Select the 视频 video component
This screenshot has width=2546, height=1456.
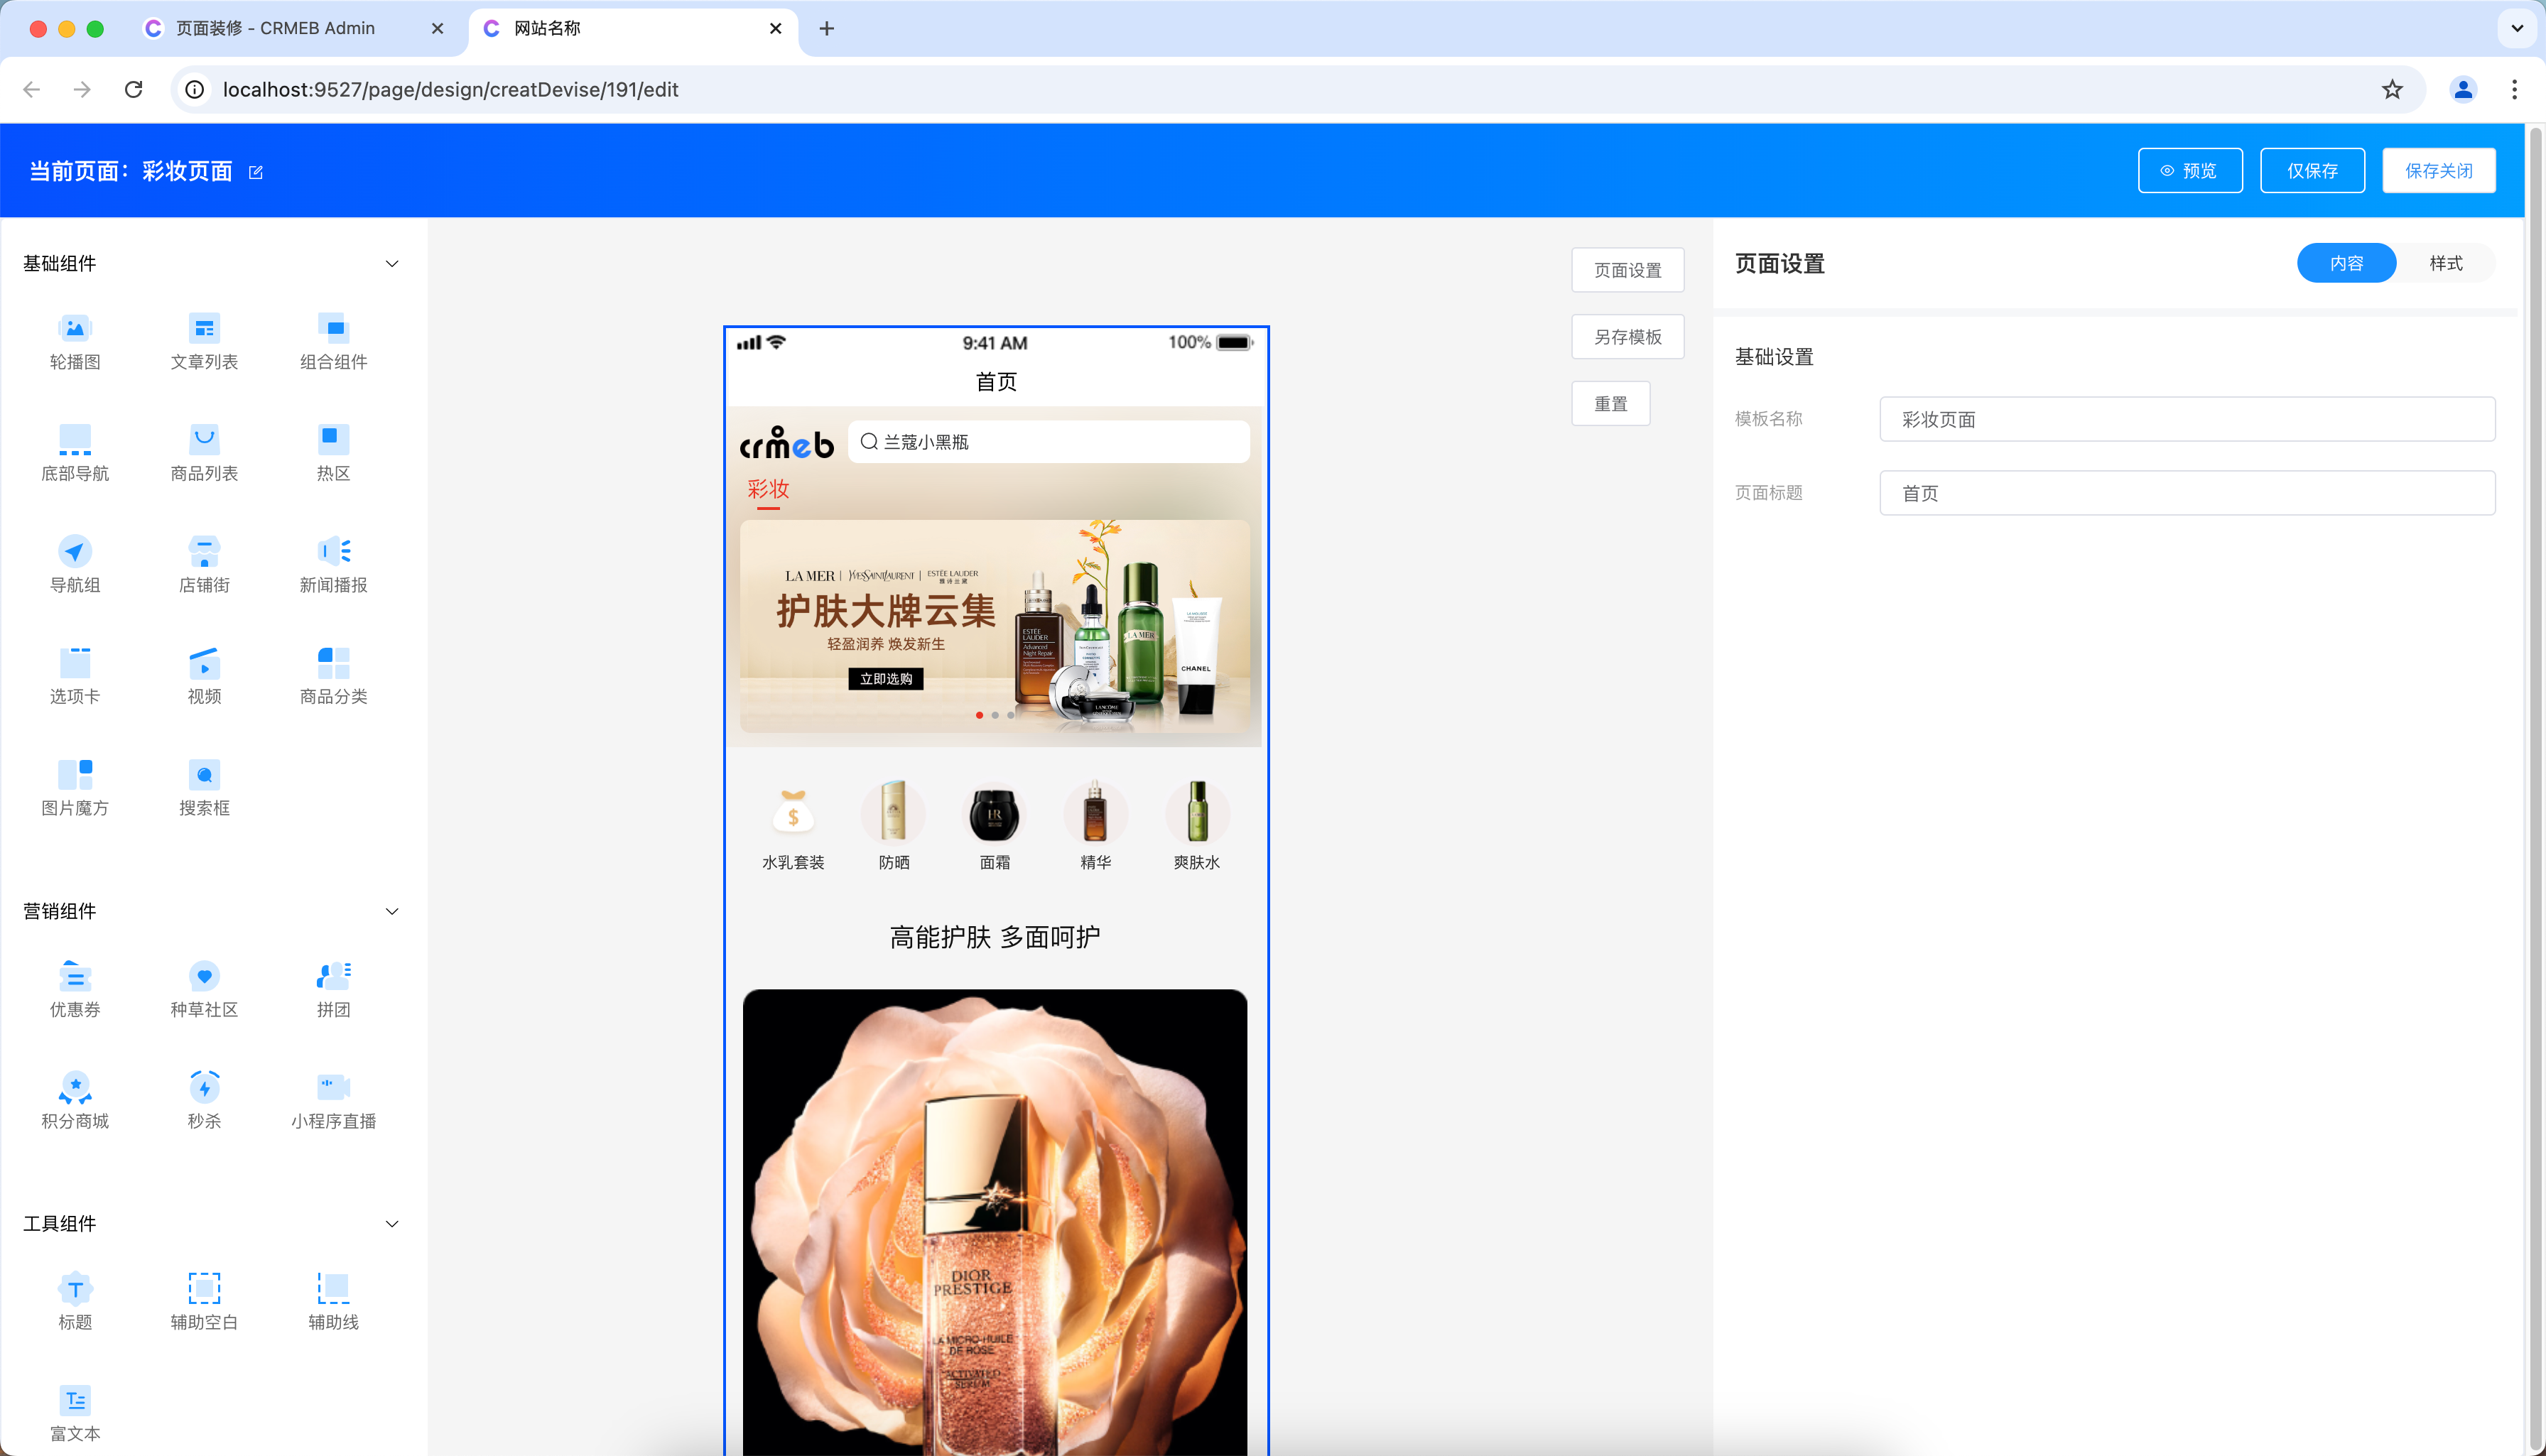(x=204, y=677)
